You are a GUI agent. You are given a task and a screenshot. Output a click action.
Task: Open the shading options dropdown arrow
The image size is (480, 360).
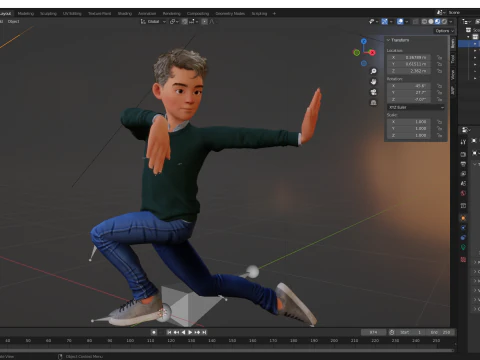tap(451, 21)
